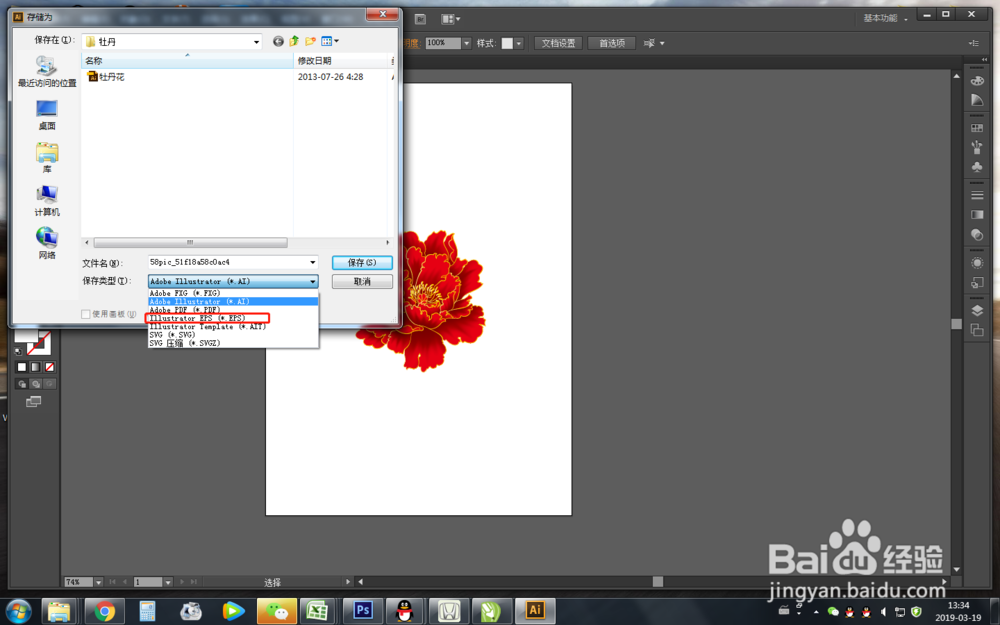The width and height of the screenshot is (1000, 625).
Task: Choose SVG 压缩 (*.SVGZ) format
Action: pos(233,343)
